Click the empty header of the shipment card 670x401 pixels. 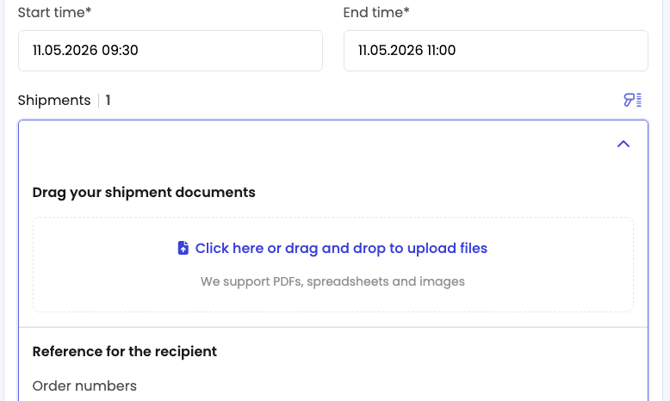316,144
